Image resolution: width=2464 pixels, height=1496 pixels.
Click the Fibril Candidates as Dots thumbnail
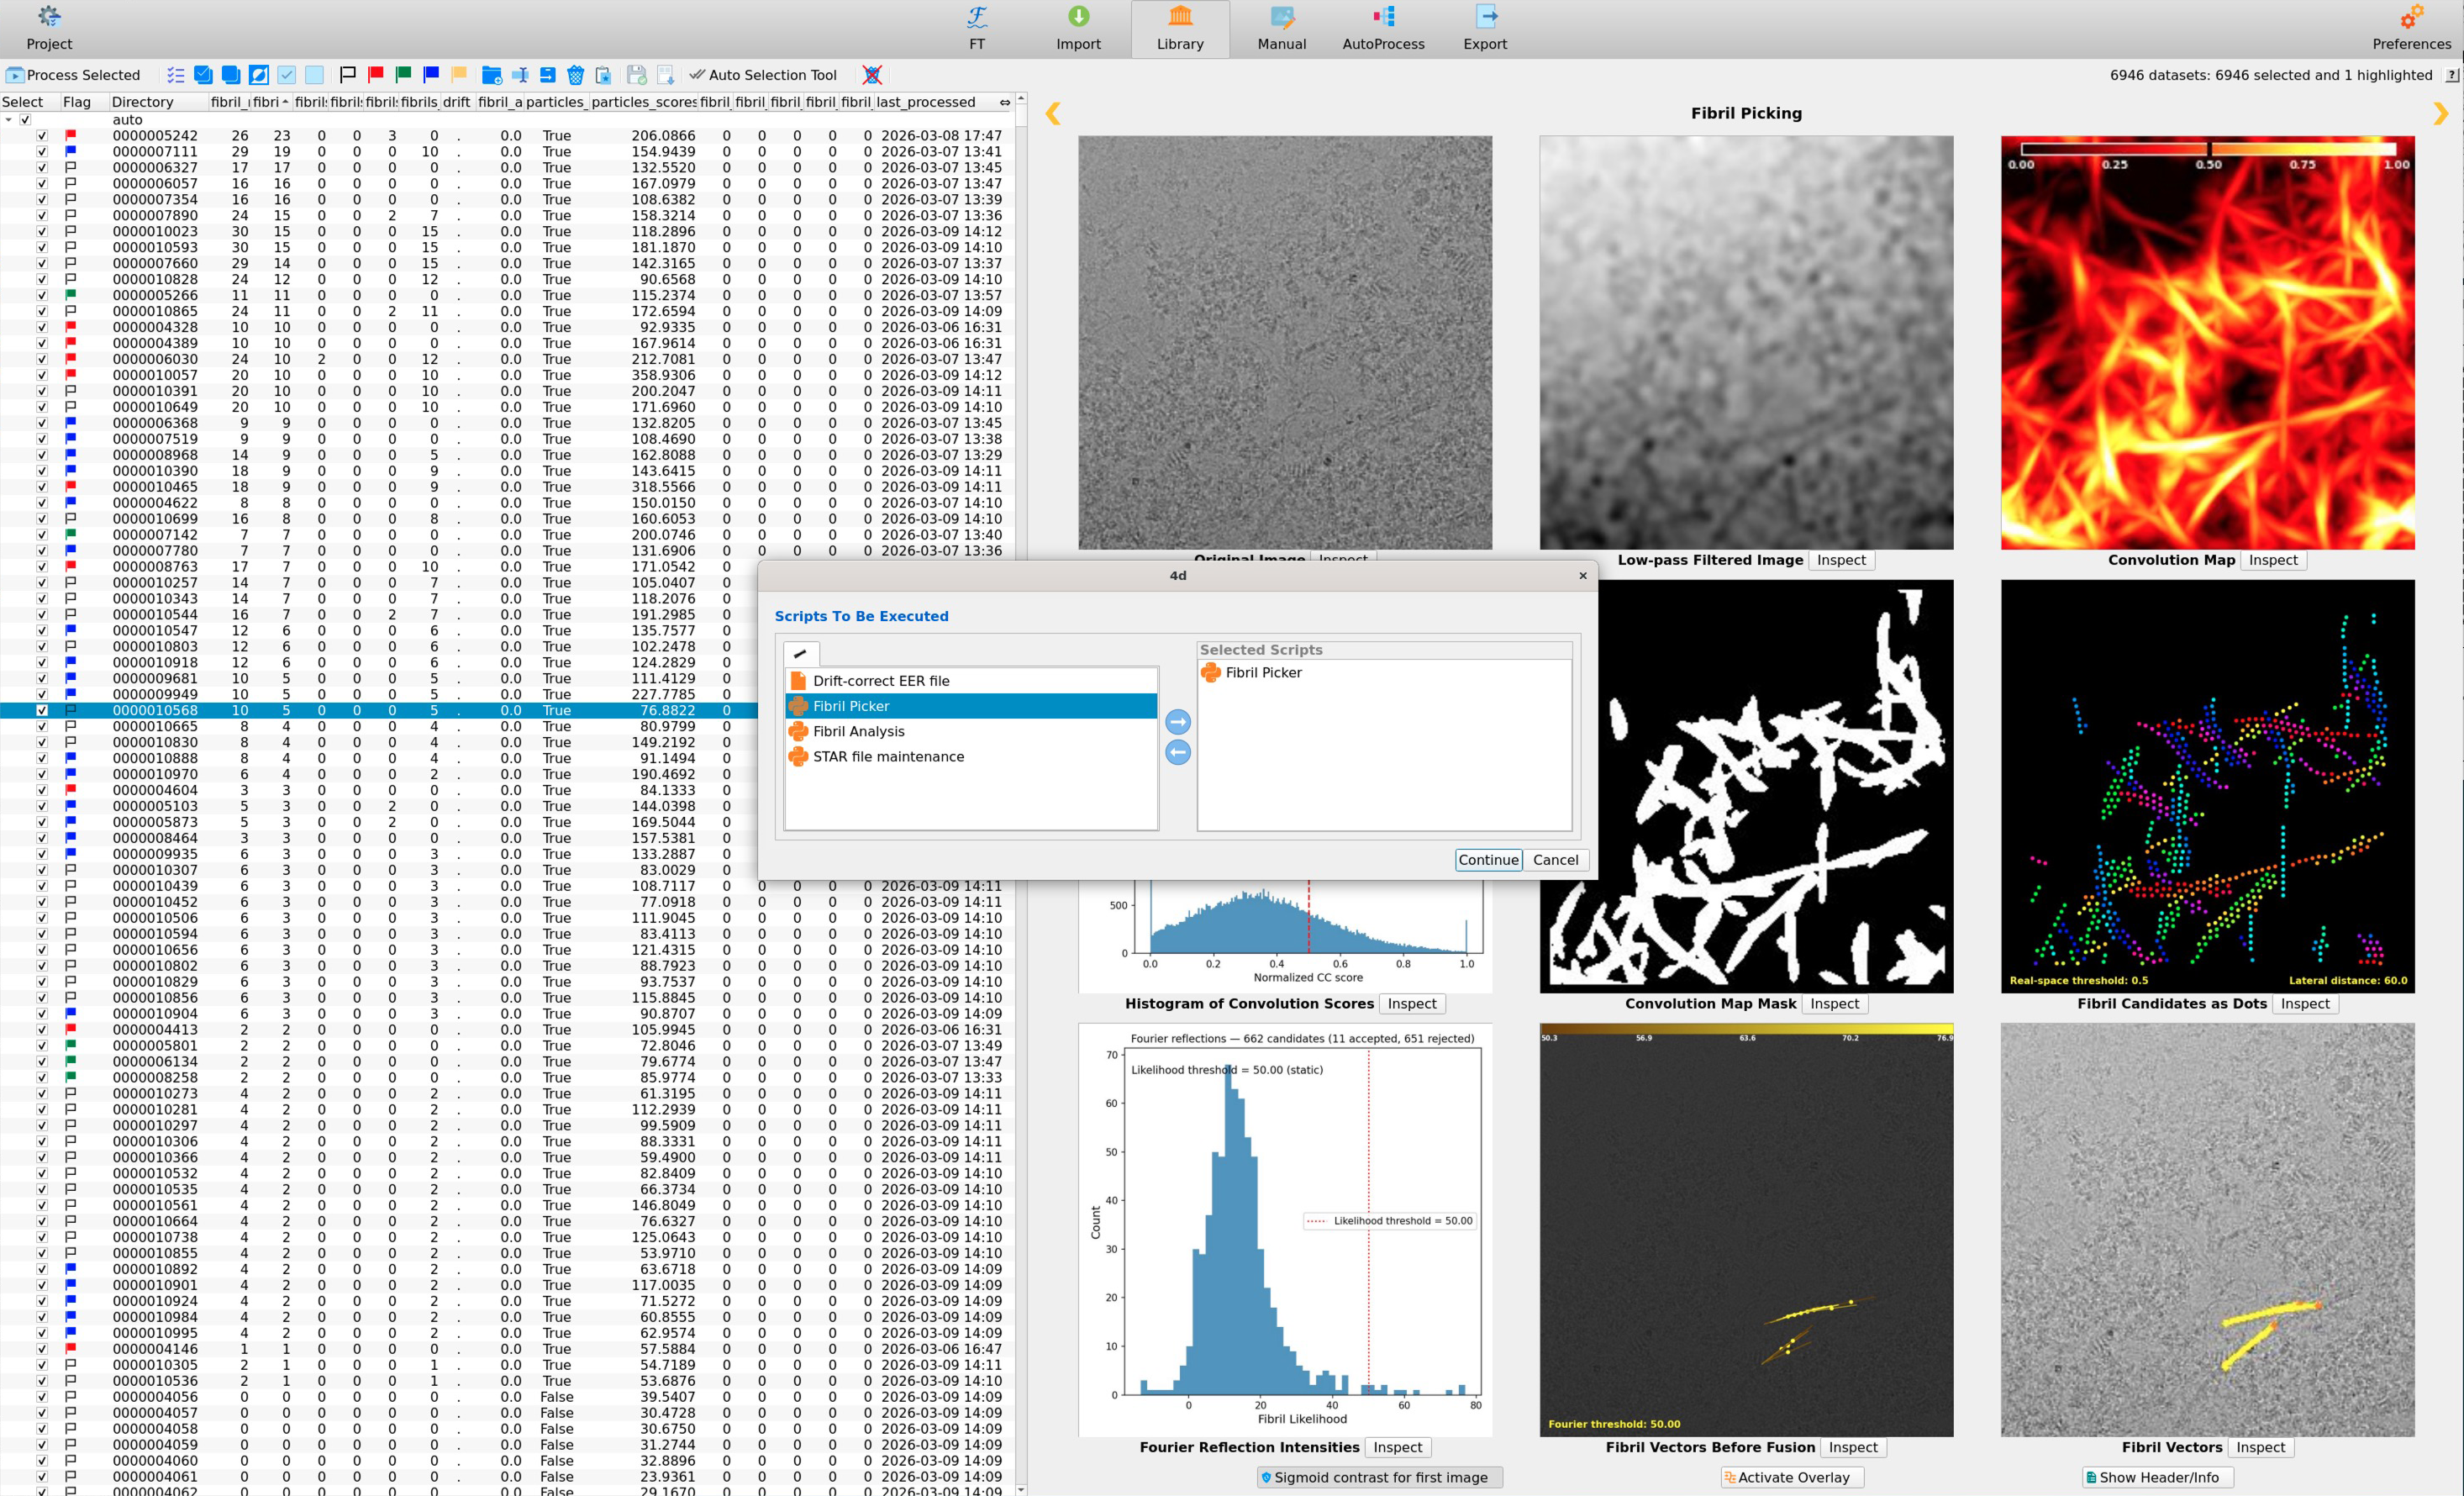pos(2207,787)
